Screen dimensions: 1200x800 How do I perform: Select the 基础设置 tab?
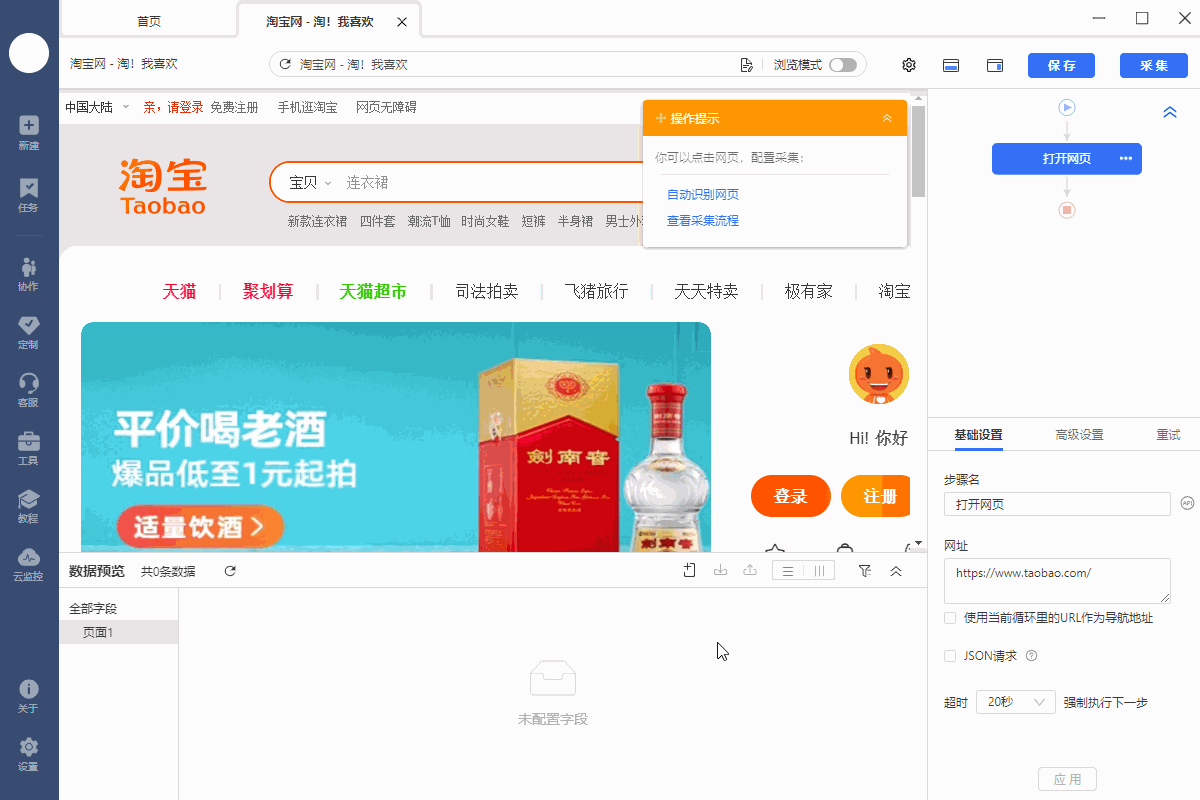click(978, 435)
